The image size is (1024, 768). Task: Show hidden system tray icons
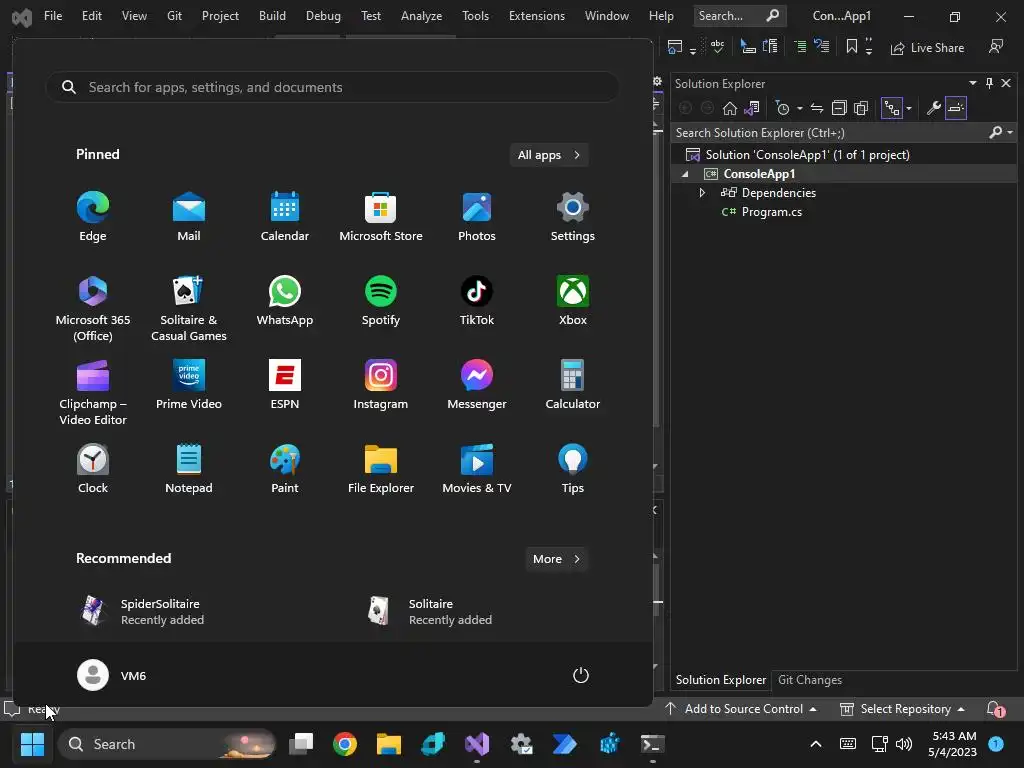click(x=816, y=744)
